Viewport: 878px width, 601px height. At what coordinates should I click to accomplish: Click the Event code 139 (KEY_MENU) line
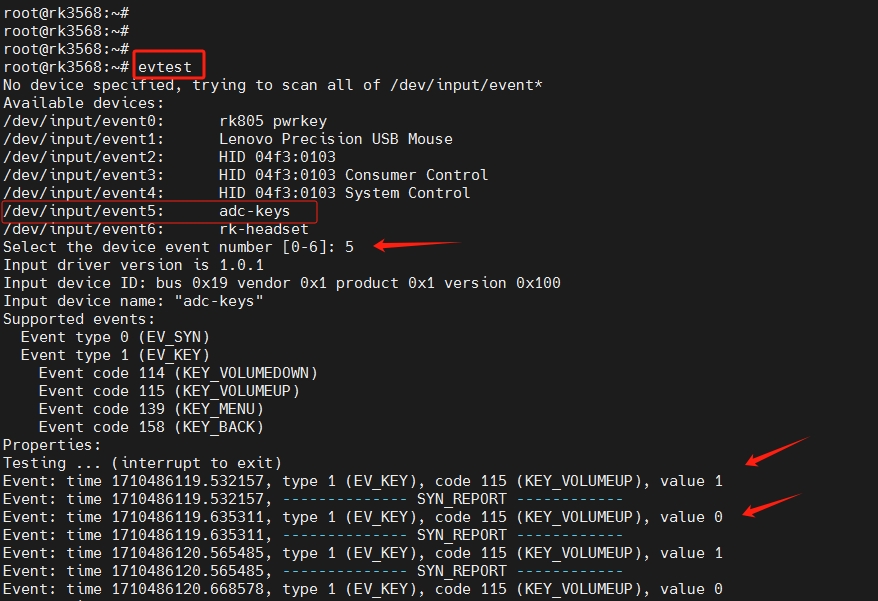click(151, 409)
